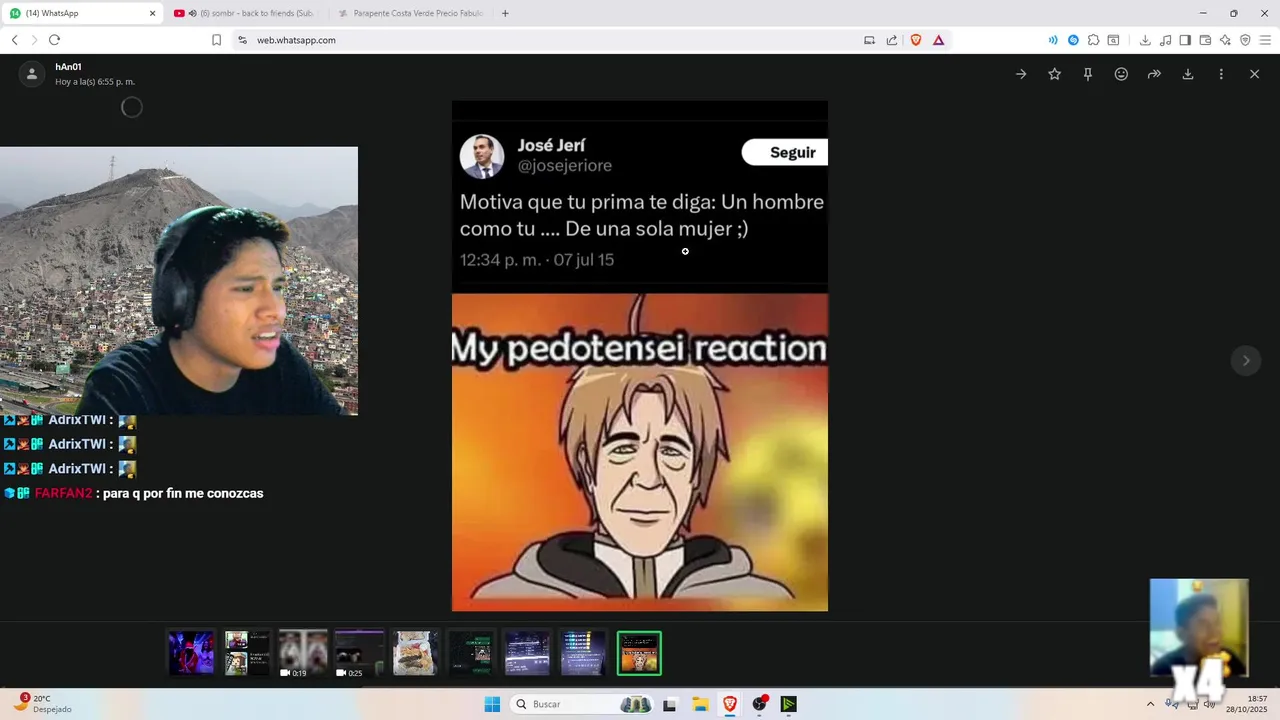The height and width of the screenshot is (720, 1280).
Task: Open the viewer's three-dot menu
Action: 1221,74
